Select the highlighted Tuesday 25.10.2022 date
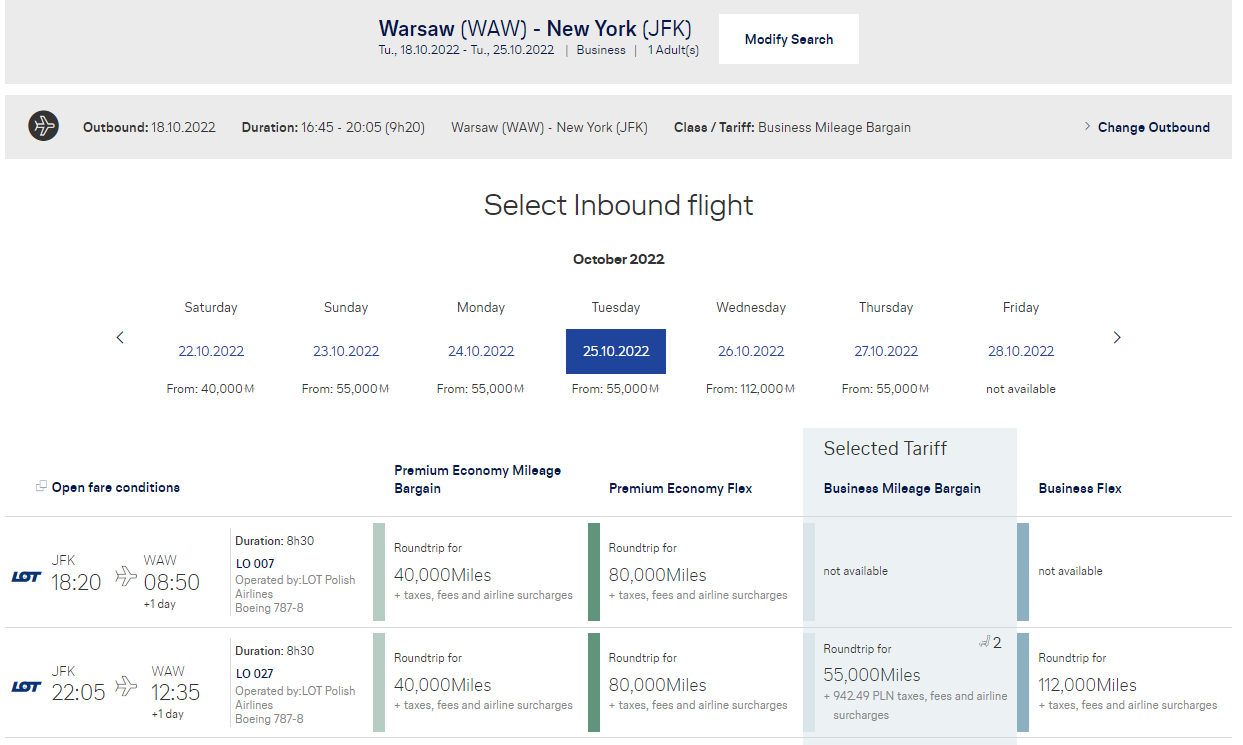Screen dimensions: 1243x745 (616, 351)
